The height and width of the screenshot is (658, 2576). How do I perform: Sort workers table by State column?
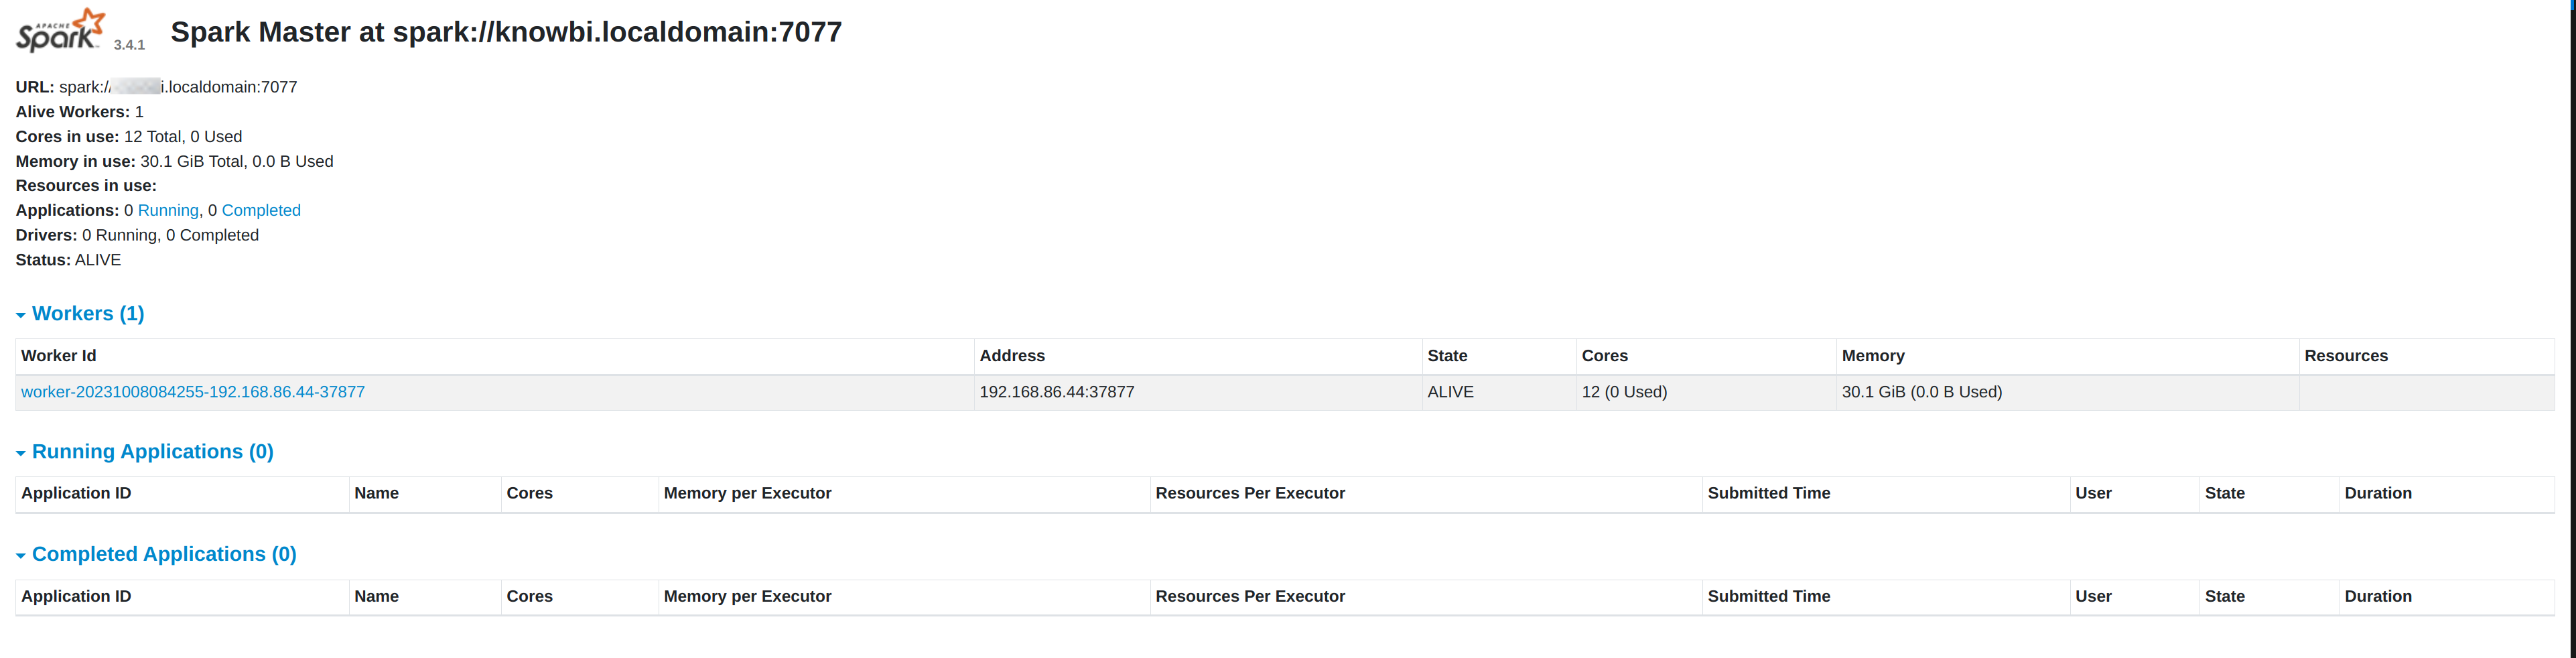[1447, 356]
